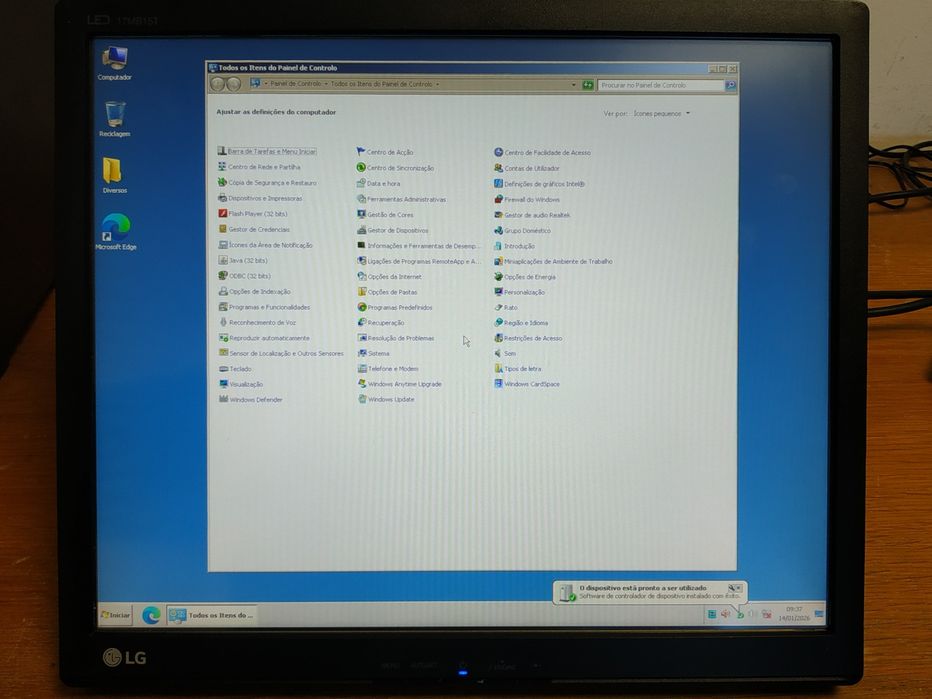Image resolution: width=932 pixels, height=699 pixels.
Task: Open Dispositivos e Impressoras
Action: (x=260, y=198)
